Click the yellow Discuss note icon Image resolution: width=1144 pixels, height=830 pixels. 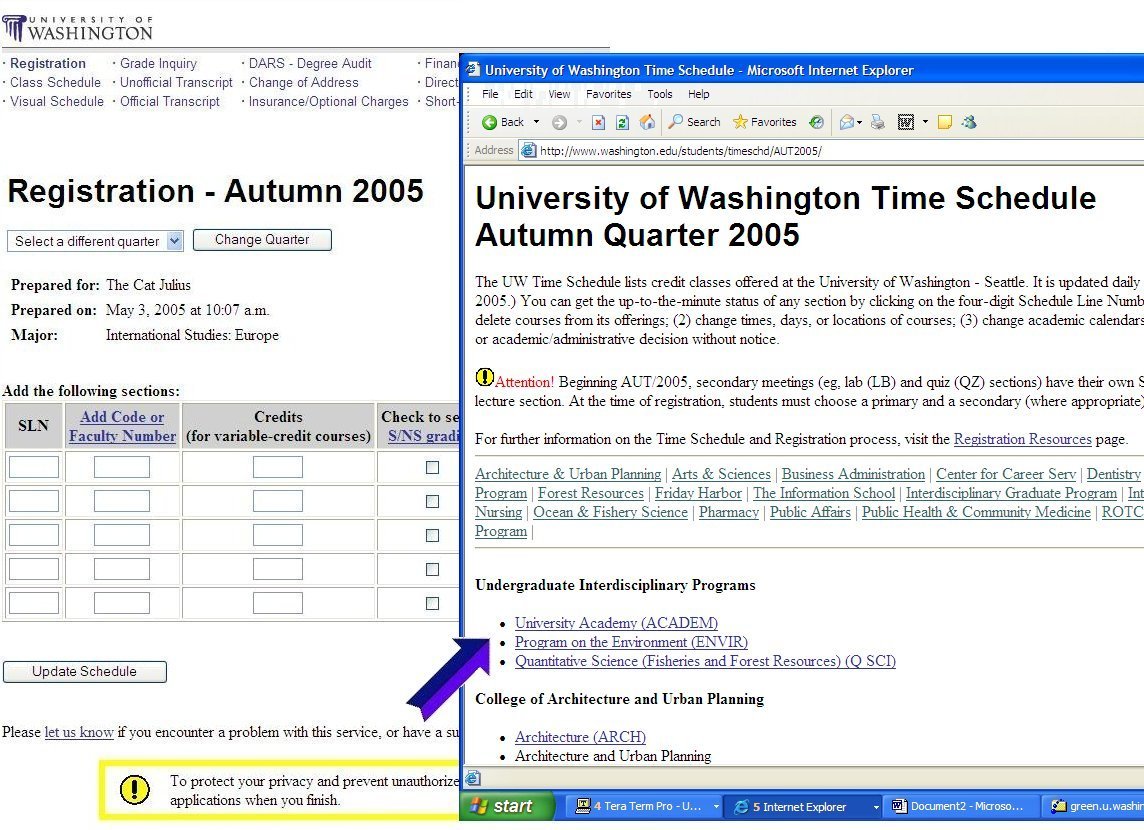[x=945, y=123]
